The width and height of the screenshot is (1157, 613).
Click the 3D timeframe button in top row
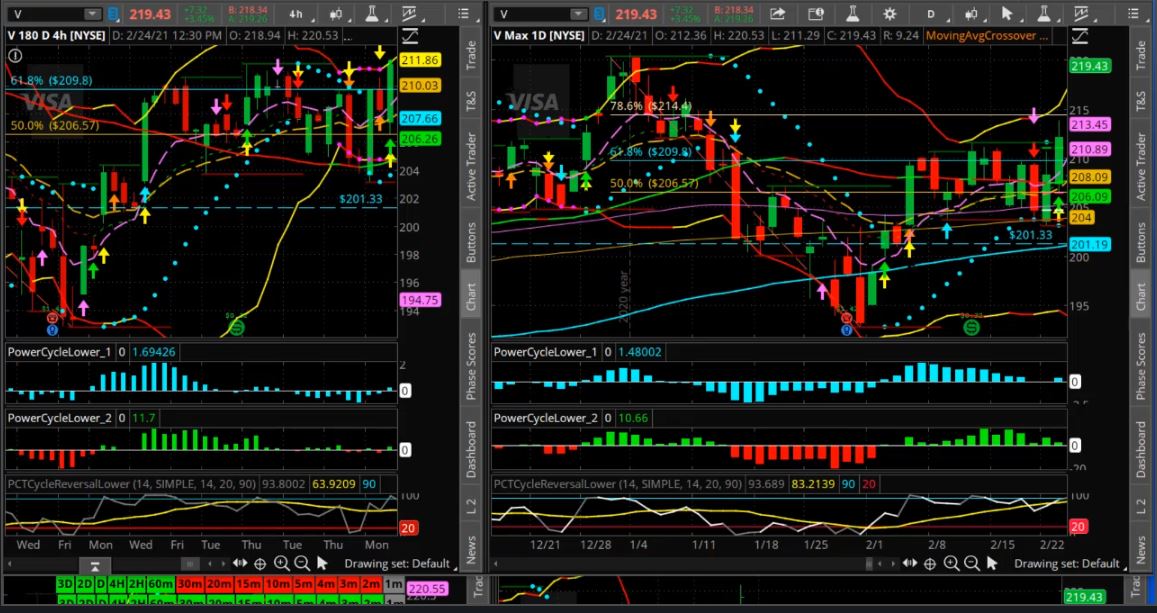[65, 584]
